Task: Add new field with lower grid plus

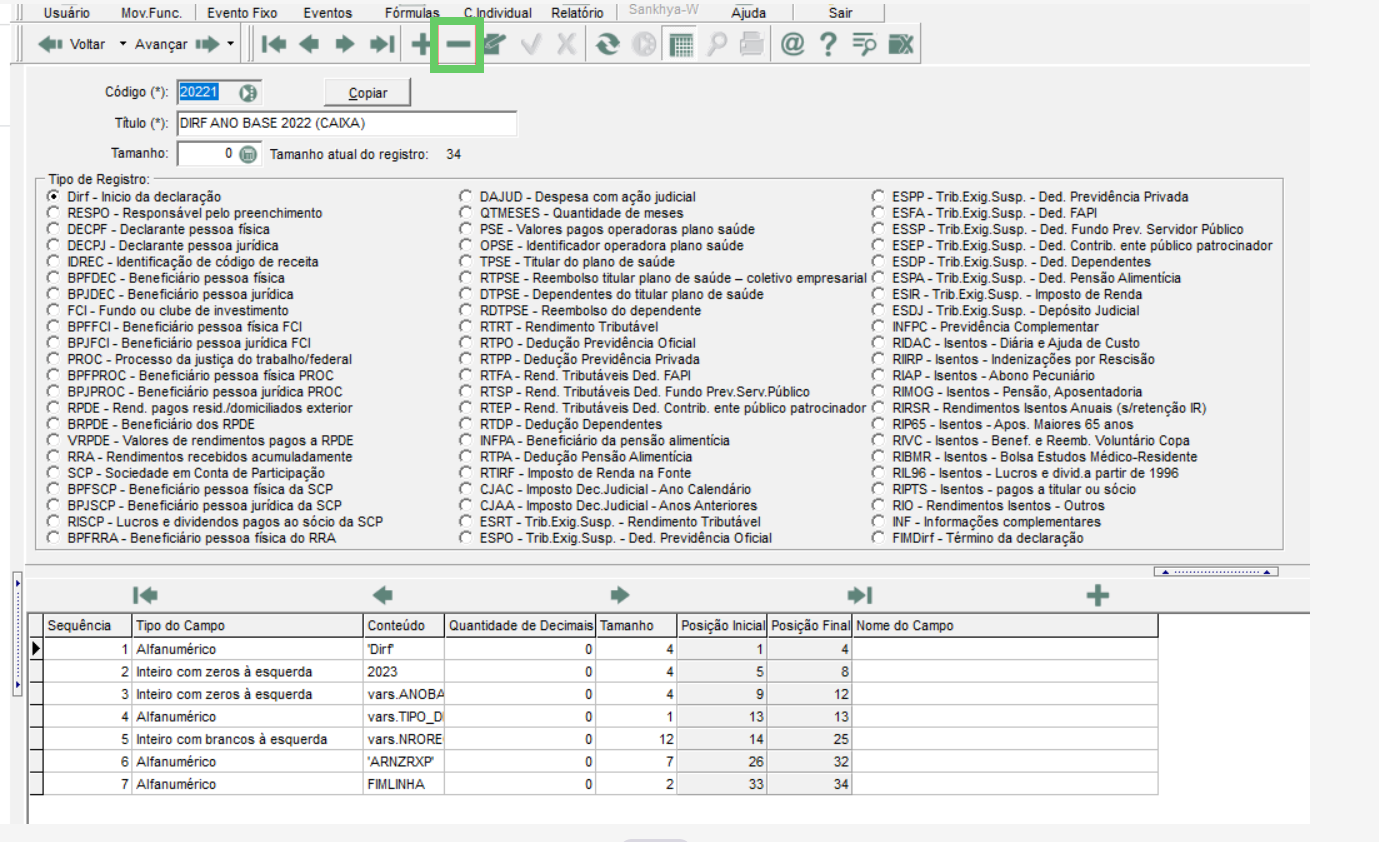Action: [x=1098, y=595]
